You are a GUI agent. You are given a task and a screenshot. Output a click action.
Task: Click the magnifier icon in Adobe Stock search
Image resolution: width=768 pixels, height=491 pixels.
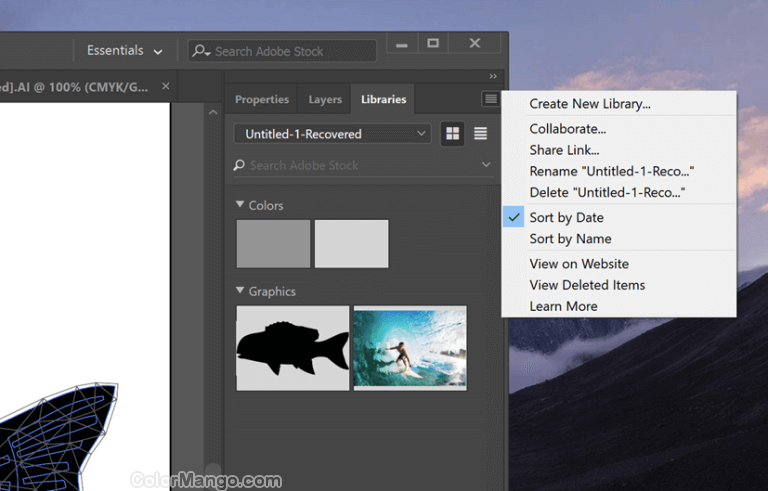coord(201,51)
